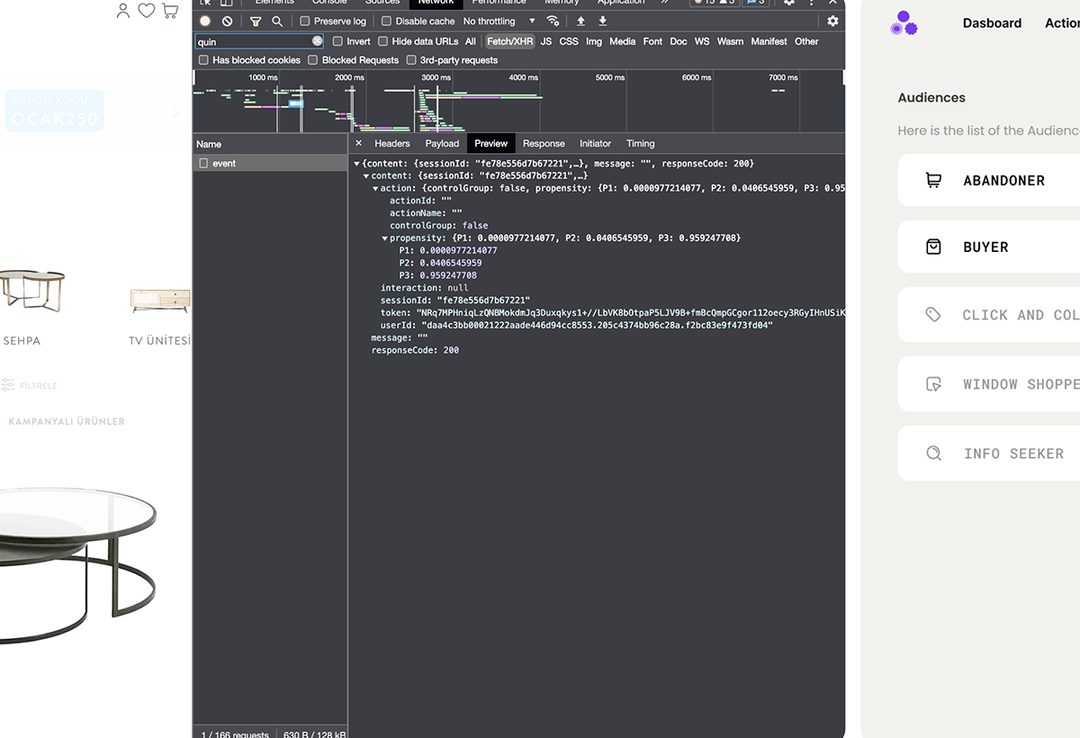The image size is (1080, 738).
Task: Clear the network log
Action: [x=227, y=21]
